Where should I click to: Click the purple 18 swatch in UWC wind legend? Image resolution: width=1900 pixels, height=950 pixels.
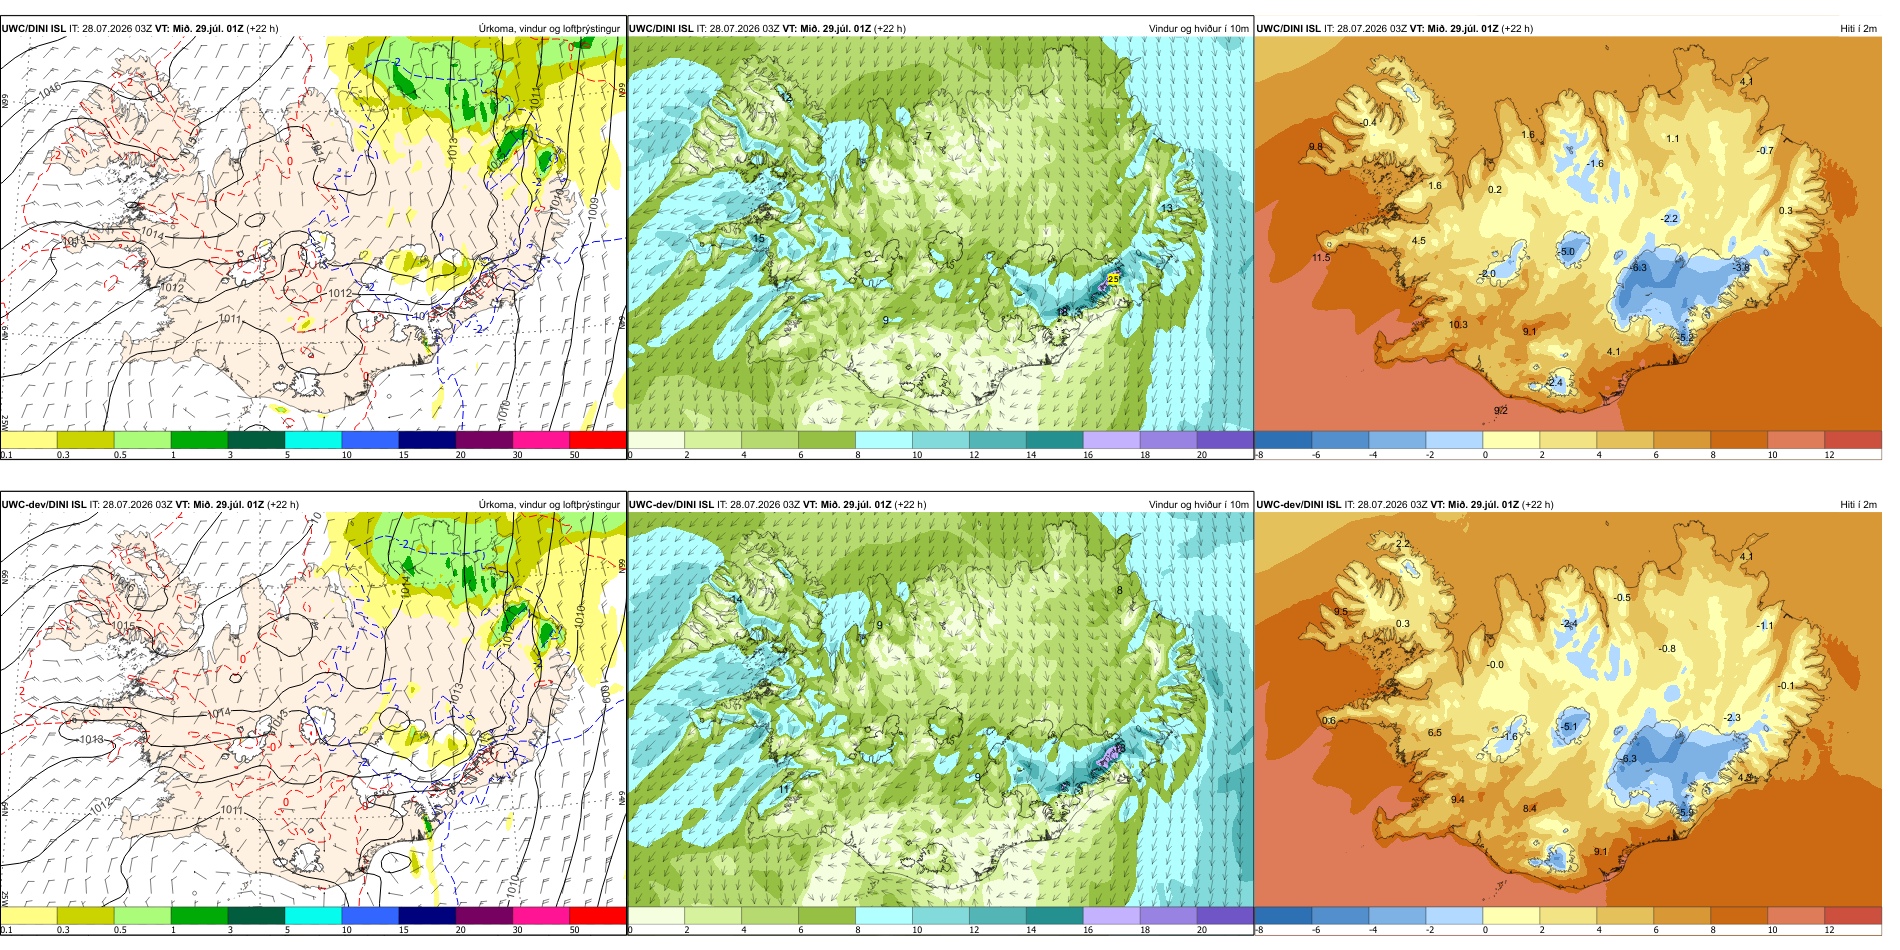pyautogui.click(x=1168, y=439)
